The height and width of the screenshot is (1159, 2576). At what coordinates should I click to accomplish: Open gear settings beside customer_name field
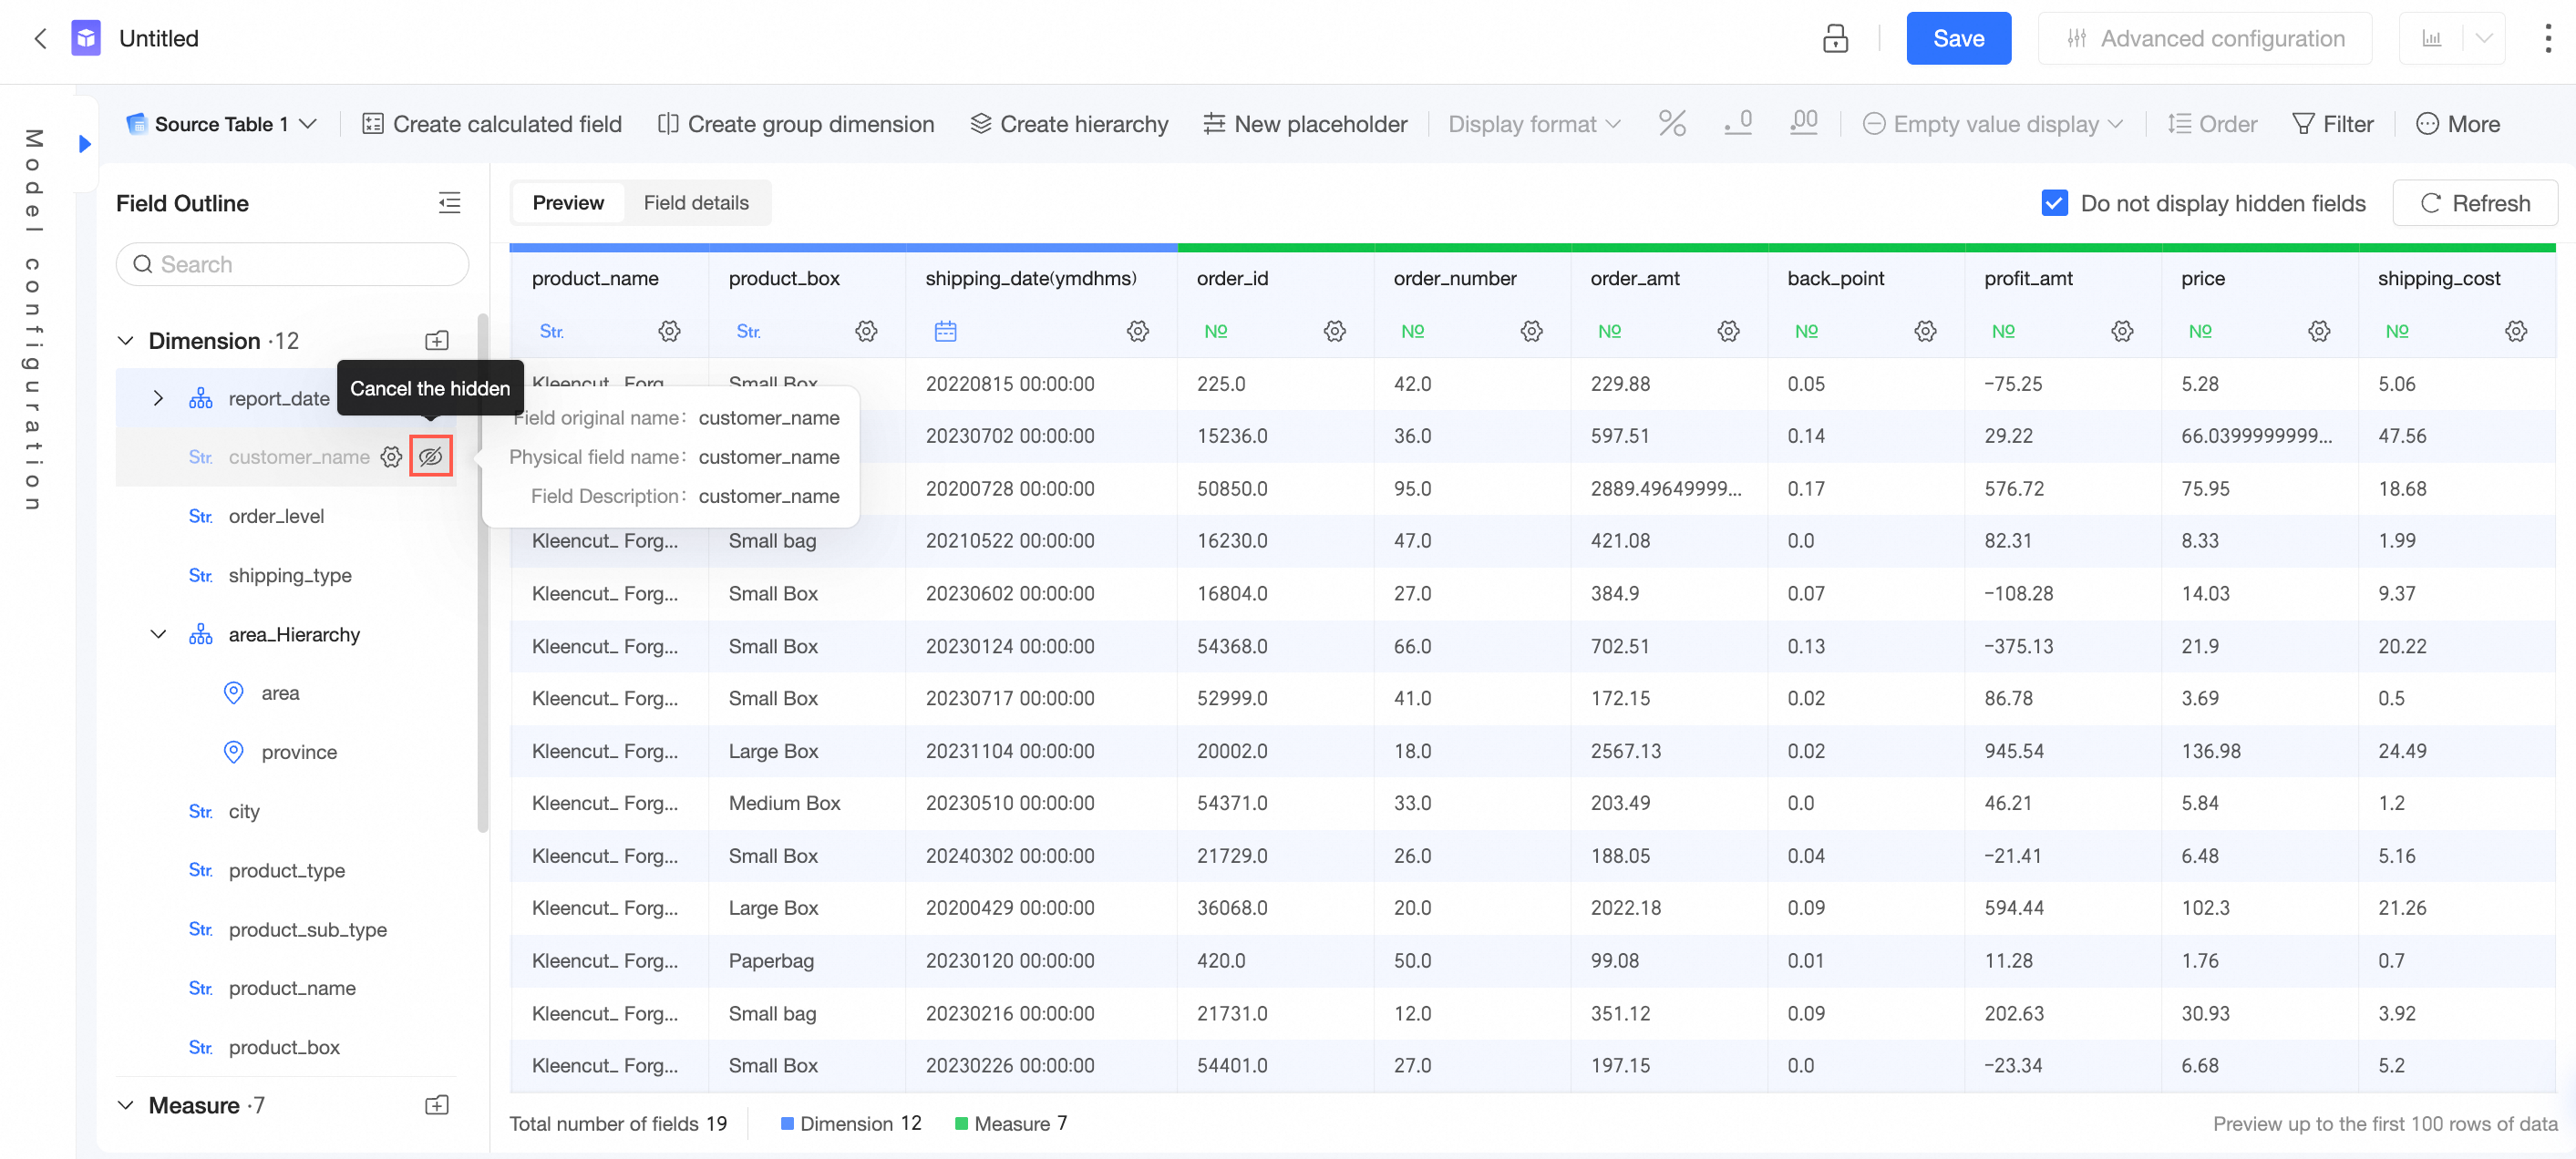(x=391, y=457)
